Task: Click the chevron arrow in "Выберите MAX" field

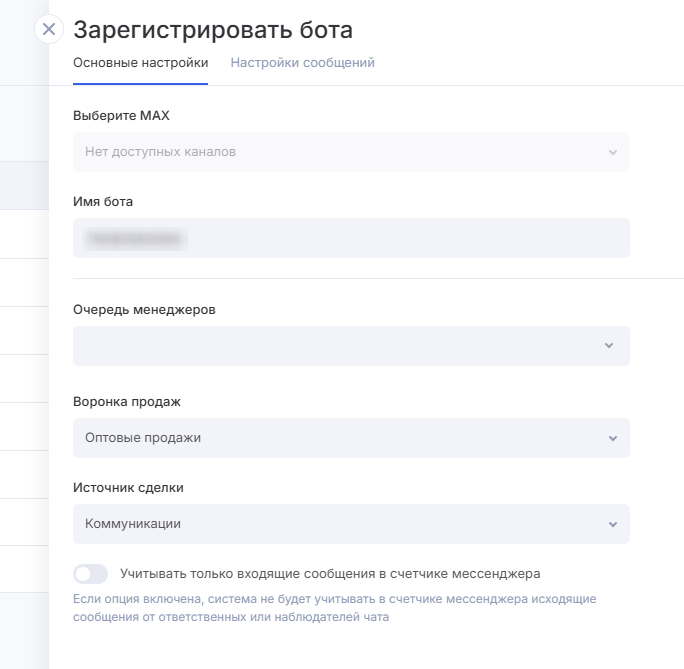Action: pos(612,152)
